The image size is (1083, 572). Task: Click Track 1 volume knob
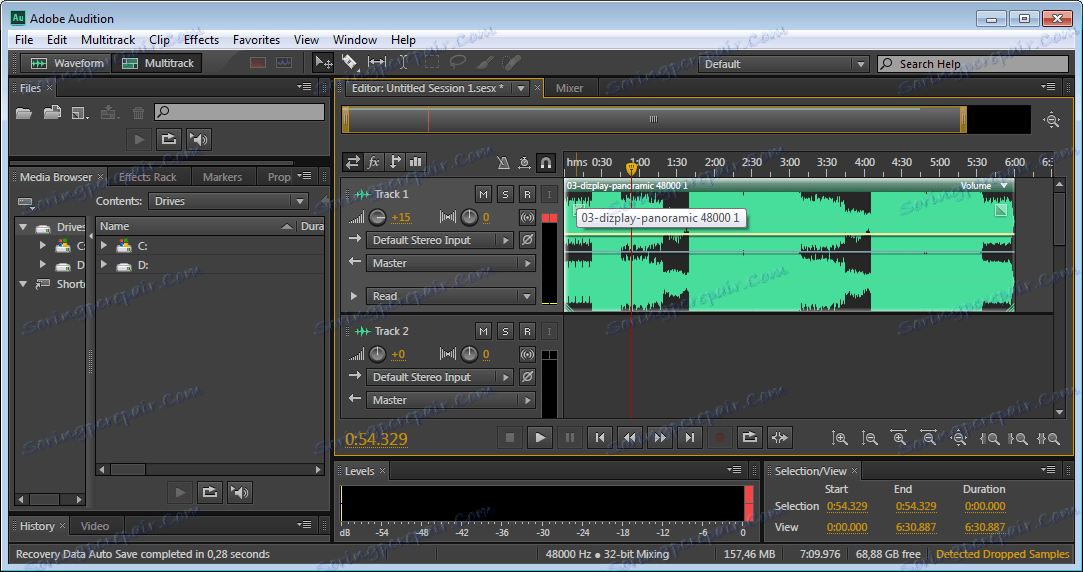coord(377,217)
